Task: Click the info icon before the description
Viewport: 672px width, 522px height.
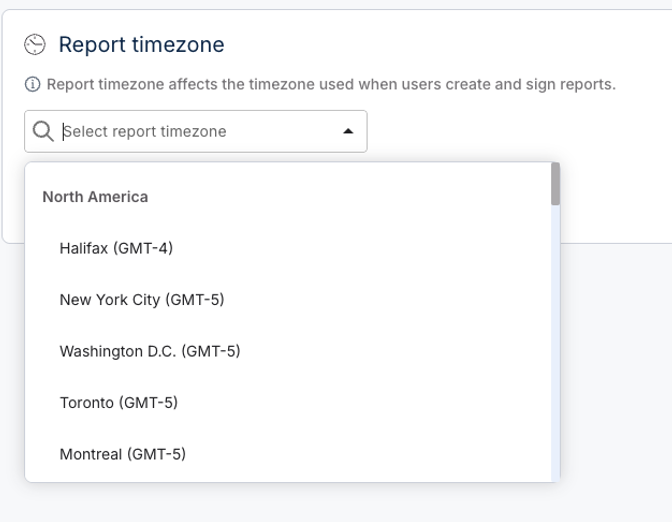Action: 33,84
